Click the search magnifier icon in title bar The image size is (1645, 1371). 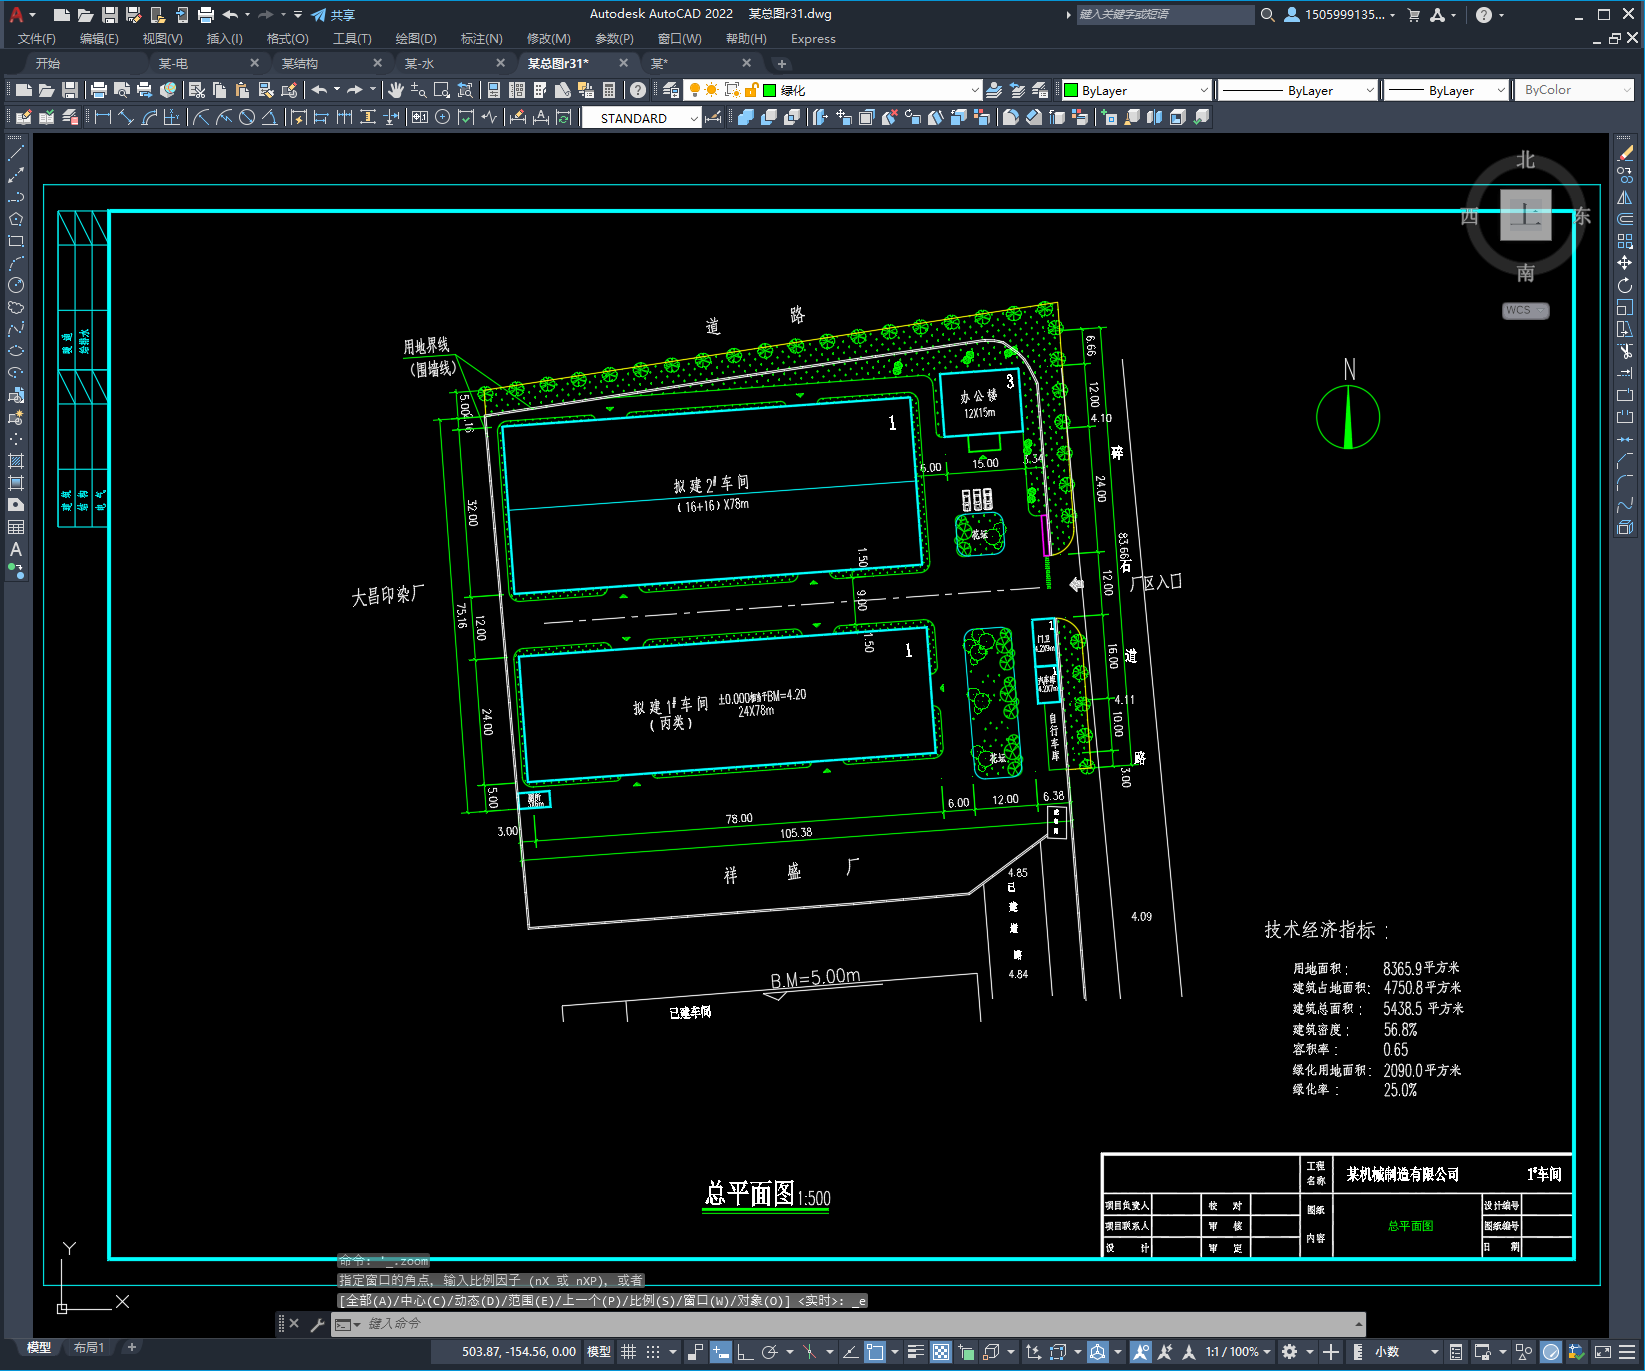[x=1268, y=14]
